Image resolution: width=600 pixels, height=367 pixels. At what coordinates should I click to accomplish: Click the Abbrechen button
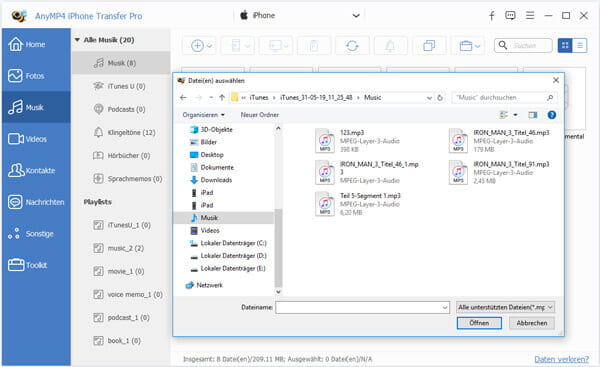(x=532, y=323)
